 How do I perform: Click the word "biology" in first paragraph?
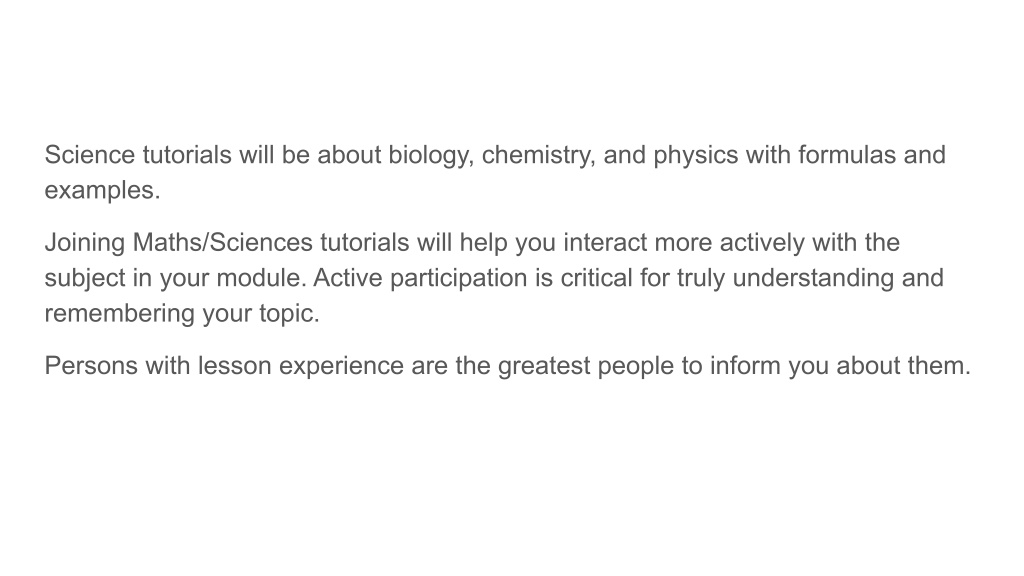point(428,157)
